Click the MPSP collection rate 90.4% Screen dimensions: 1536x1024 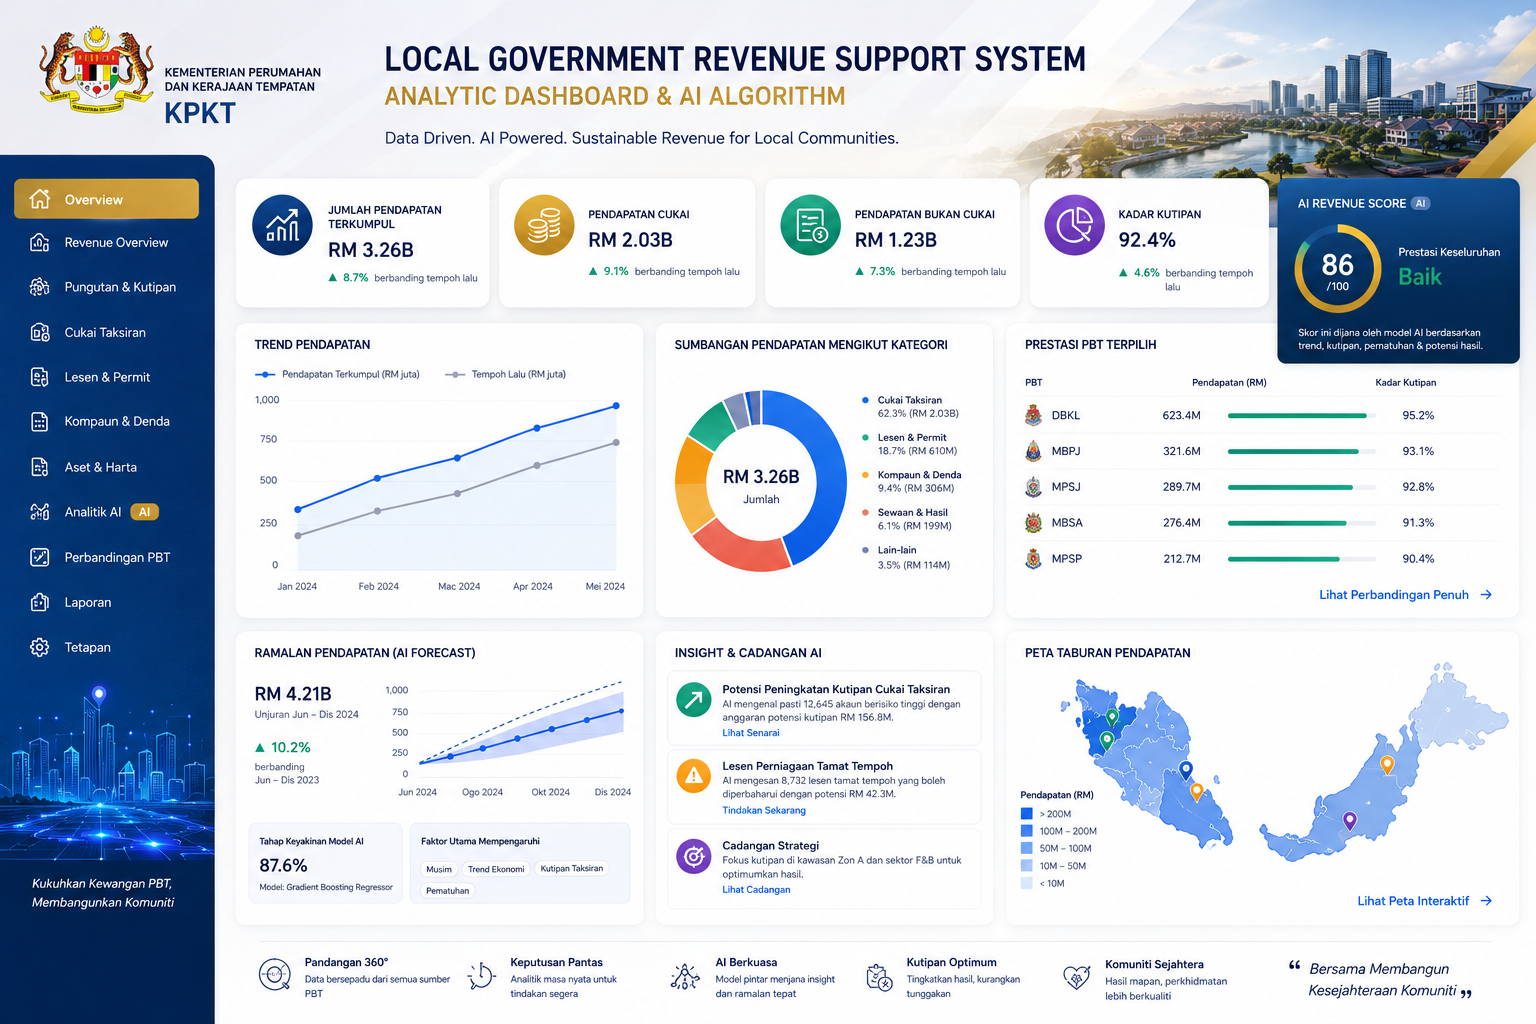tap(1418, 559)
